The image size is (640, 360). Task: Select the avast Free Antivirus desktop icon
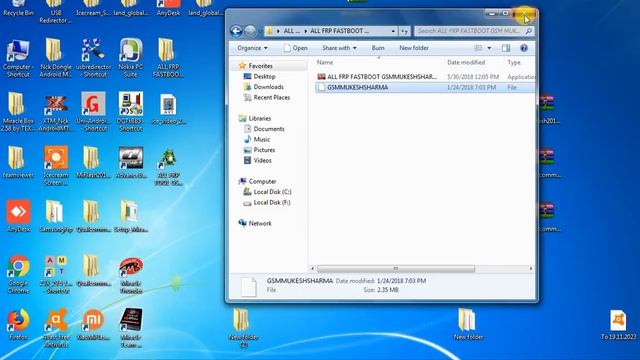point(56,328)
